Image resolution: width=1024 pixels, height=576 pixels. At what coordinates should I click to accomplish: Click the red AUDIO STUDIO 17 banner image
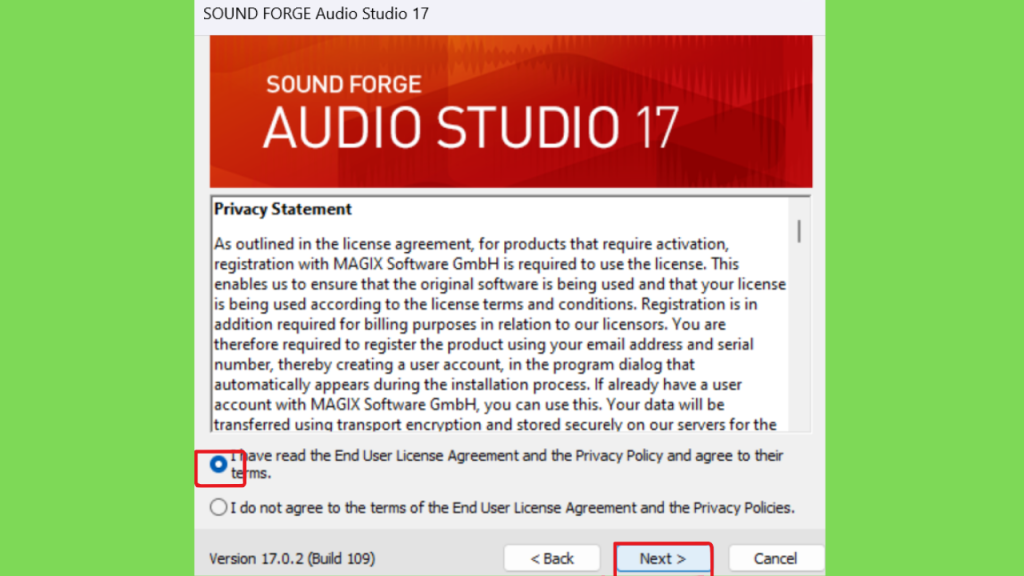pos(511,112)
